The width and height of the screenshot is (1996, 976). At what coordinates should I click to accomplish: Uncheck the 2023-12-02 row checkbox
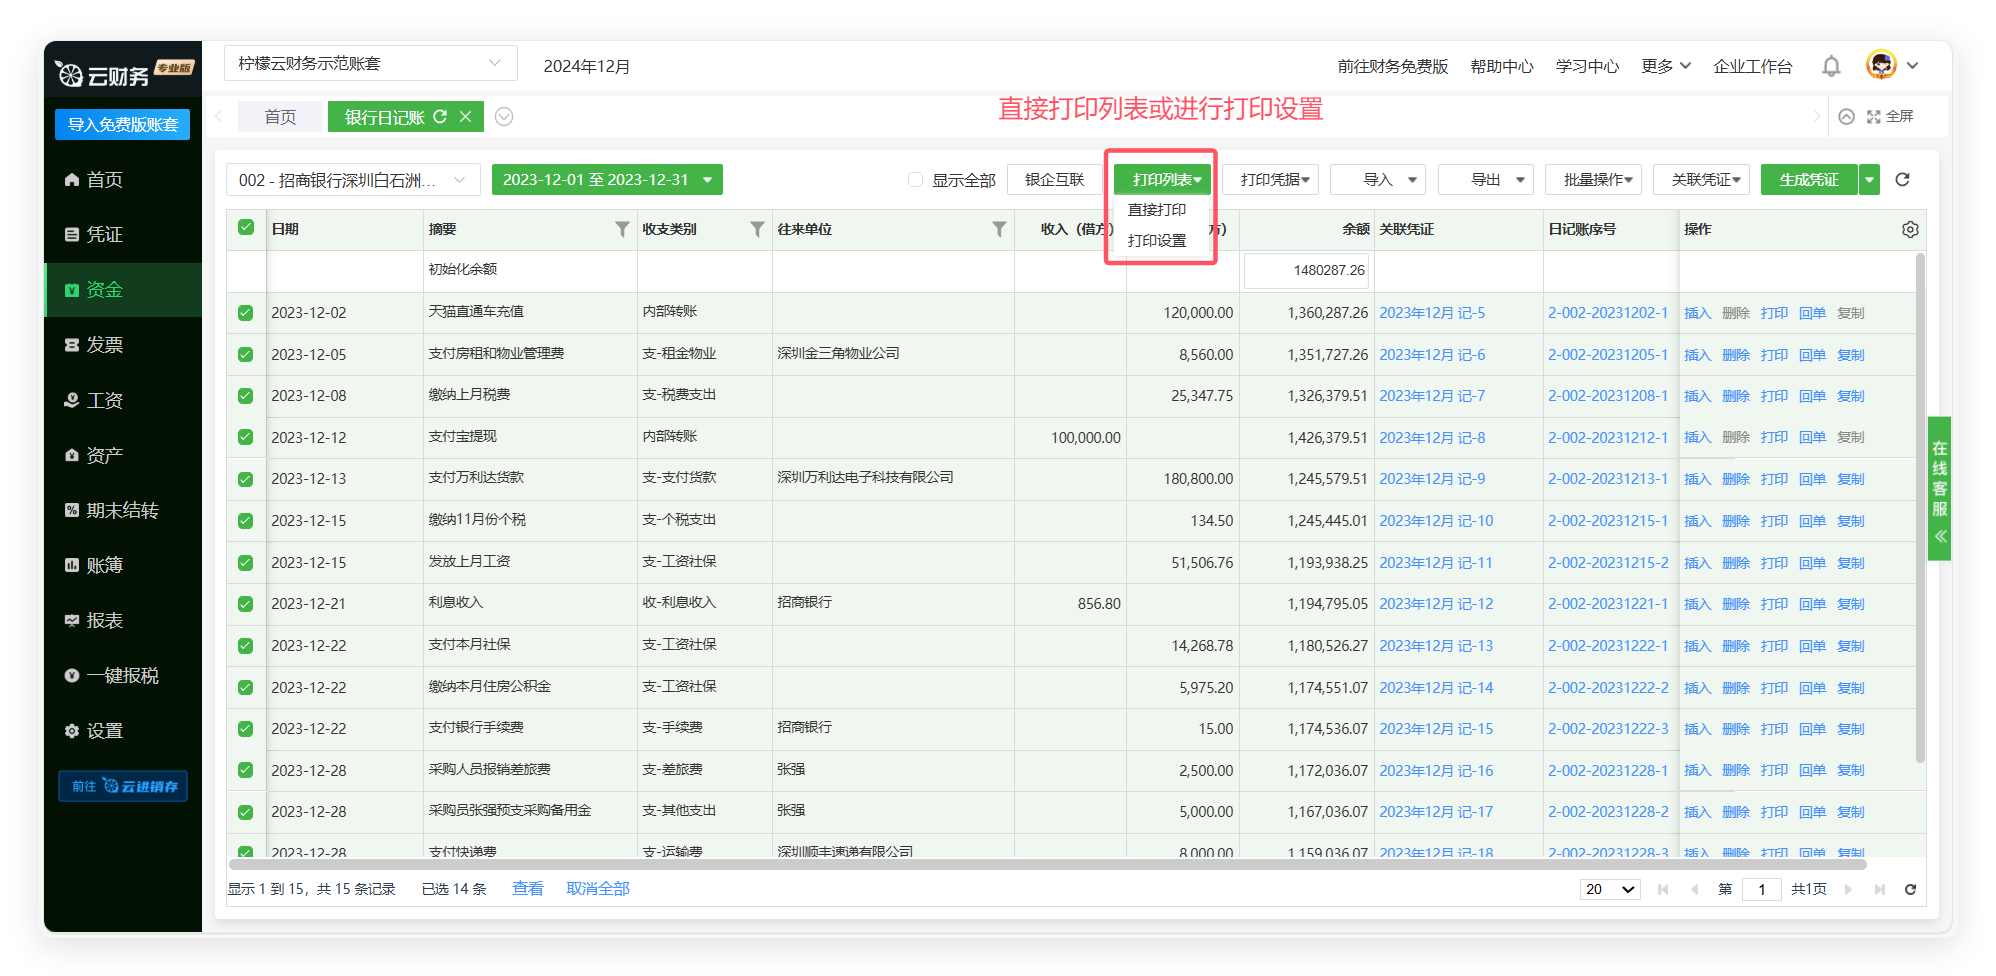246,313
